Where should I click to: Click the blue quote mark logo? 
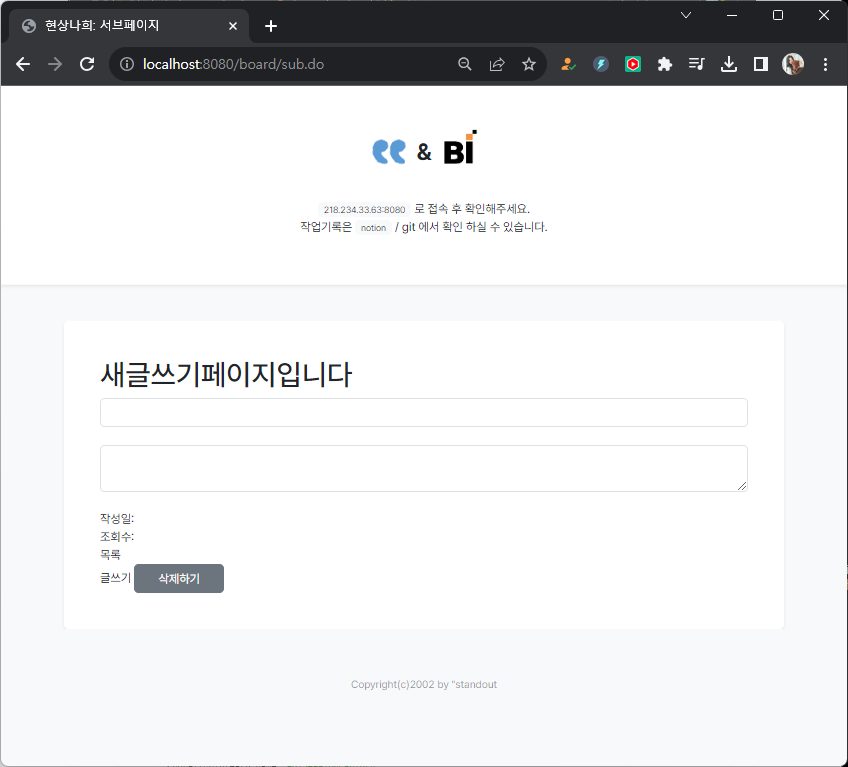389,151
